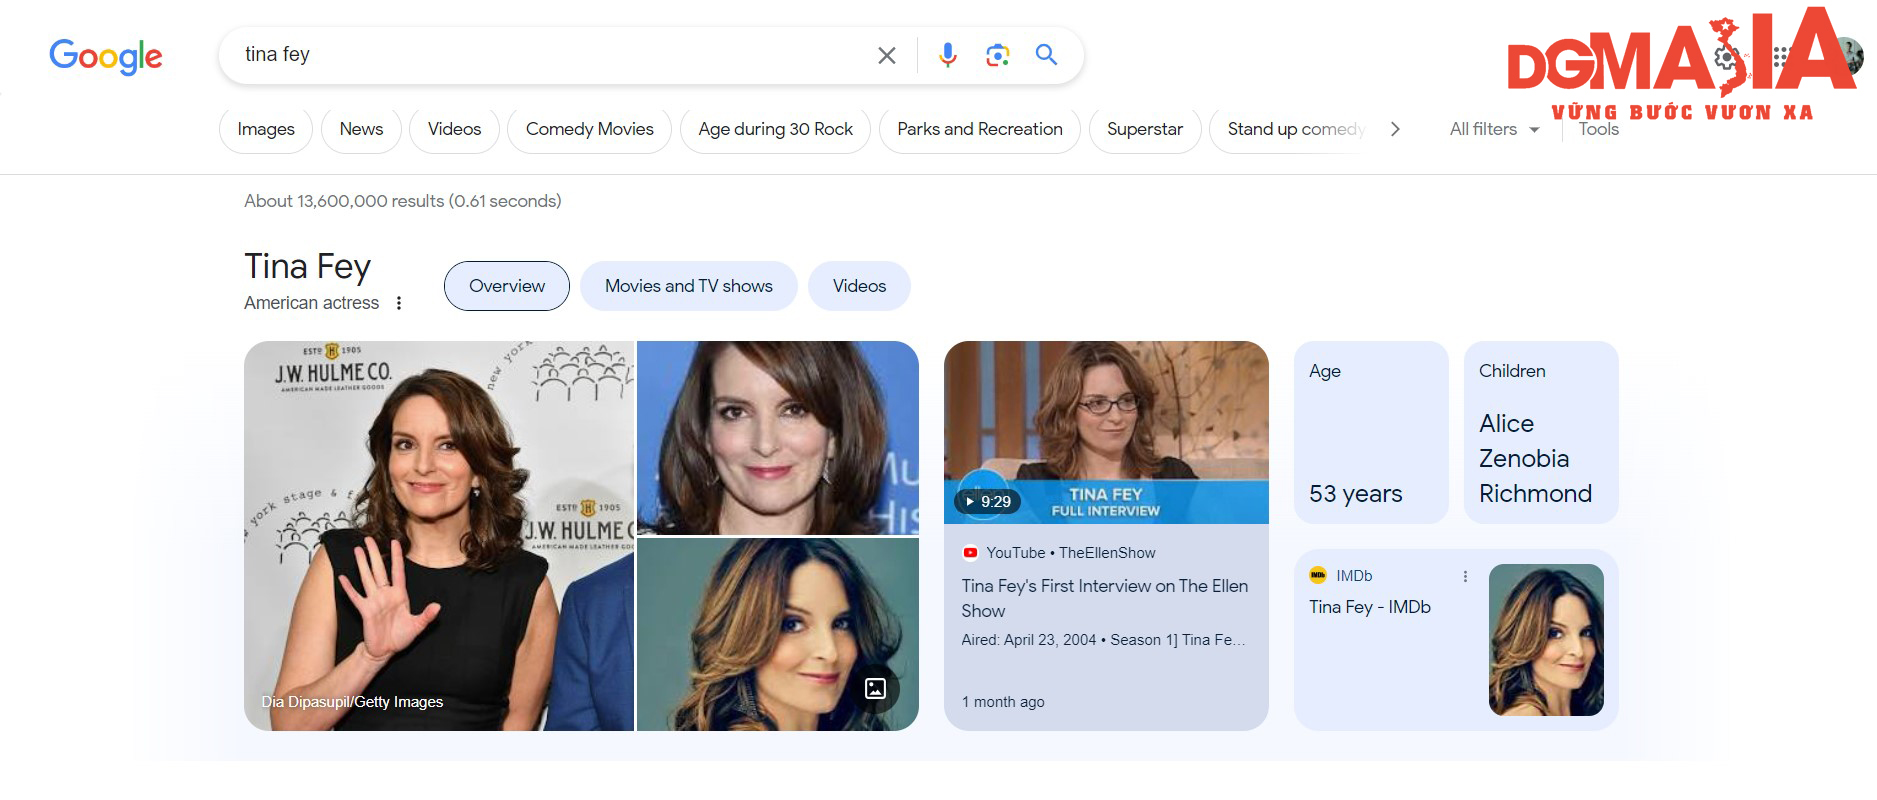Filter results by Images

pos(266,129)
